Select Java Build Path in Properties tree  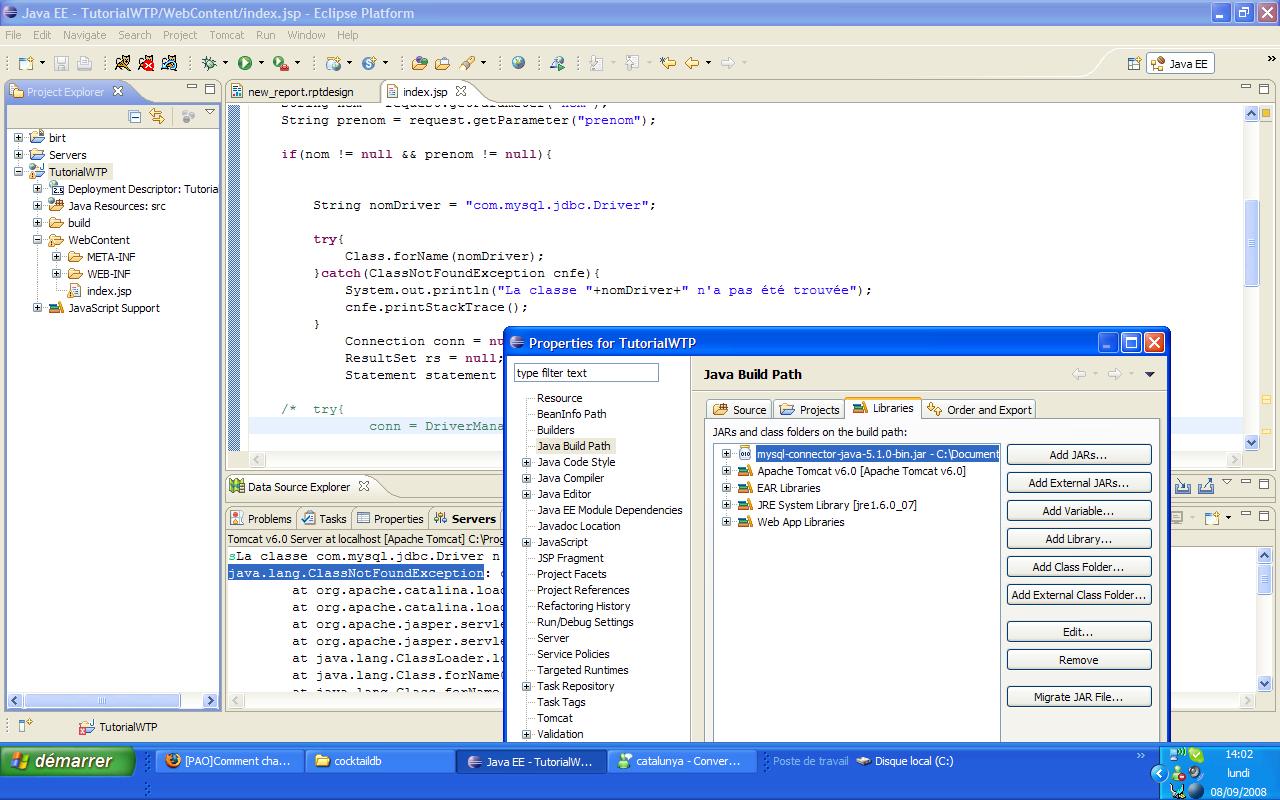573,446
